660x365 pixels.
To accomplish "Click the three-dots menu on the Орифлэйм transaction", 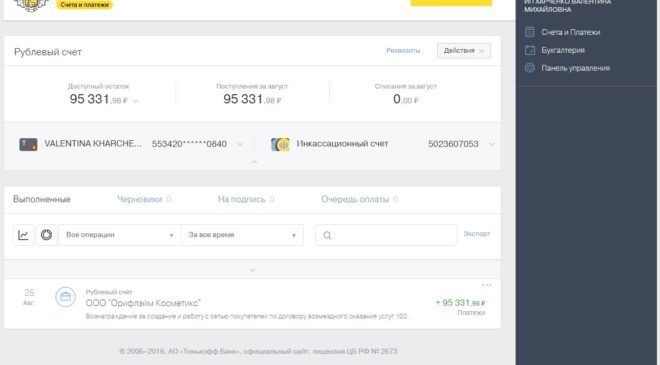I will tap(487, 285).
